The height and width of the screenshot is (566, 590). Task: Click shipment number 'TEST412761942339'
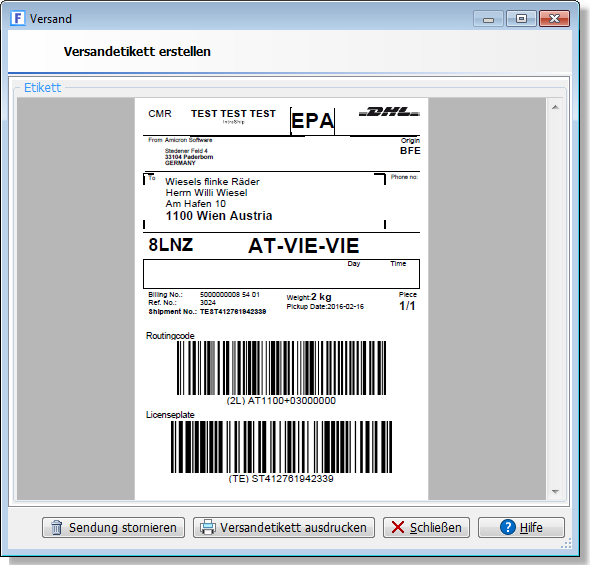pyautogui.click(x=233, y=312)
